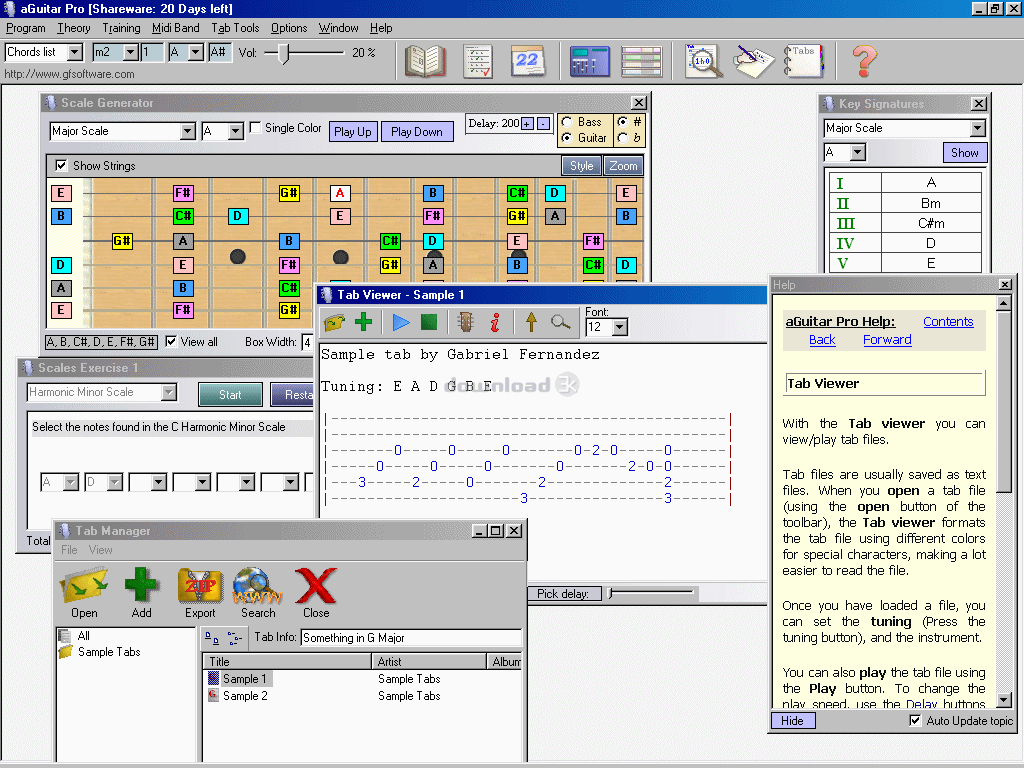
Task: Toggle Single Color checkbox
Action: pyautogui.click(x=255, y=127)
